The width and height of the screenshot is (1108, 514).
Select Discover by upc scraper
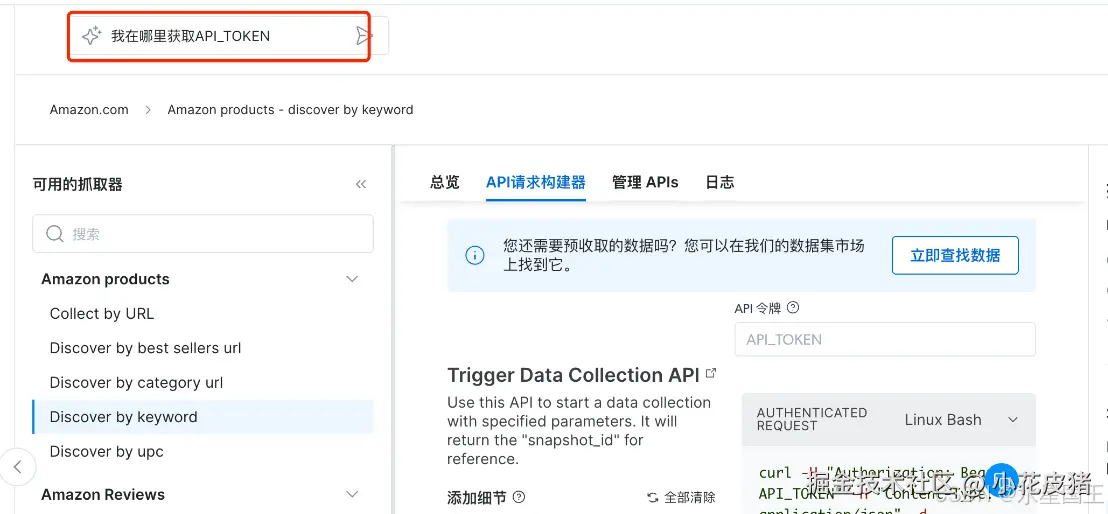107,451
